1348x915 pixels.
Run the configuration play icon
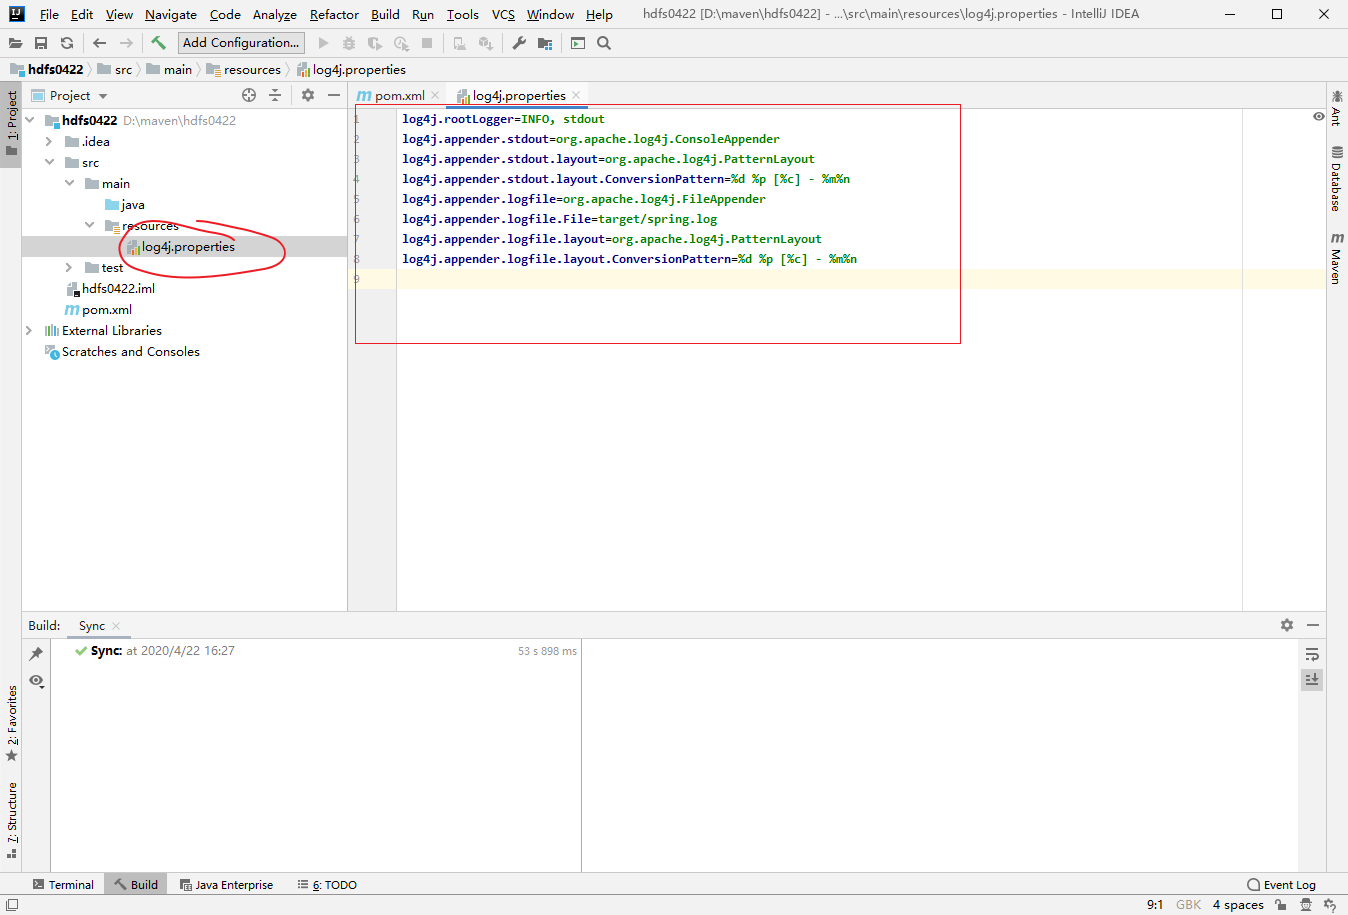(x=323, y=43)
